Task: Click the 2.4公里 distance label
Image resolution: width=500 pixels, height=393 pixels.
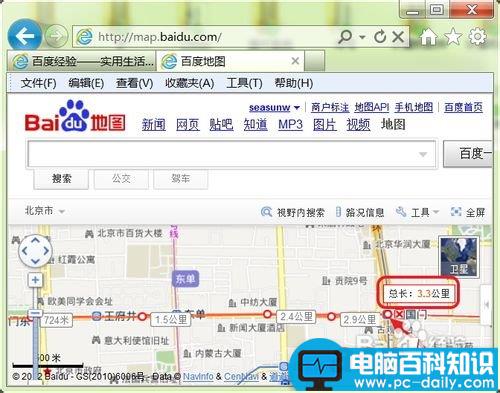Action: tap(296, 316)
